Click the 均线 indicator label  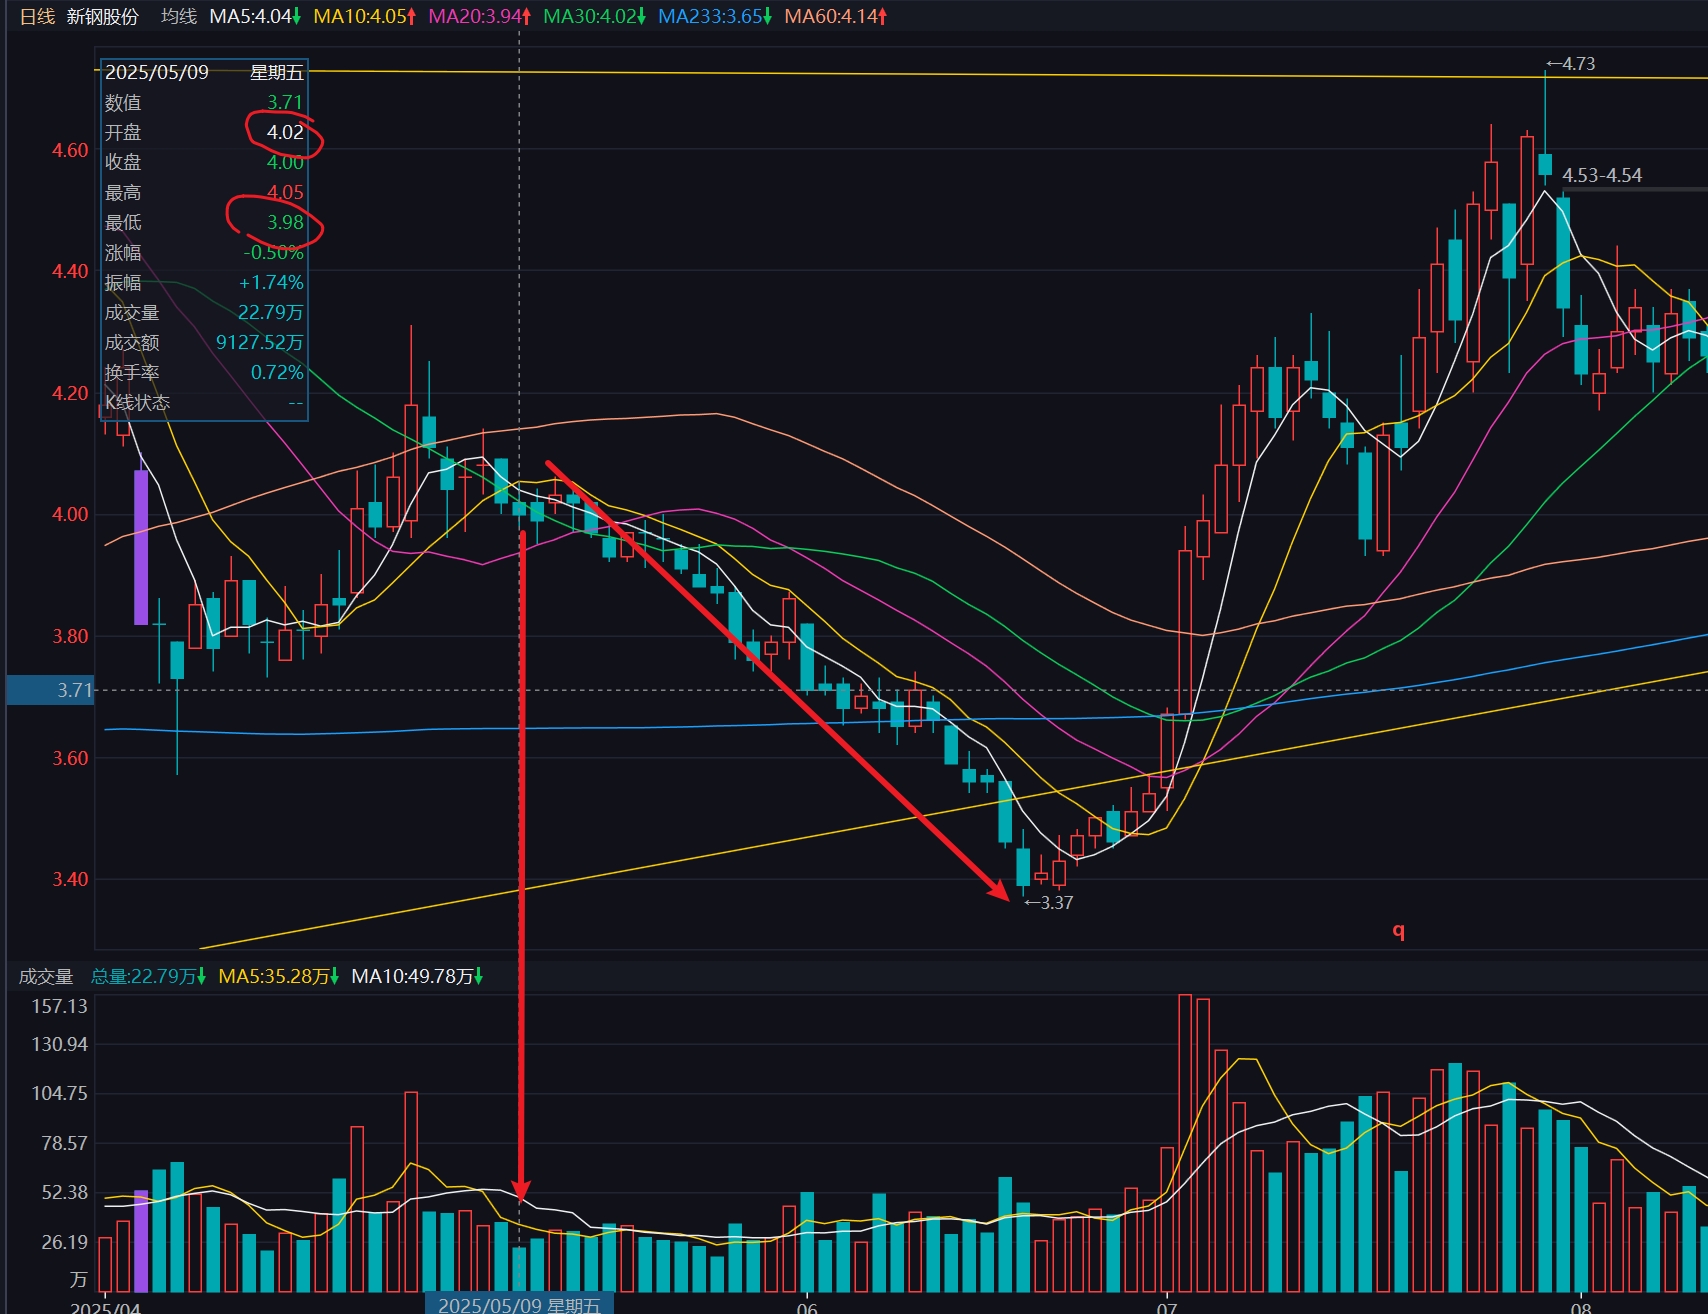(x=179, y=16)
